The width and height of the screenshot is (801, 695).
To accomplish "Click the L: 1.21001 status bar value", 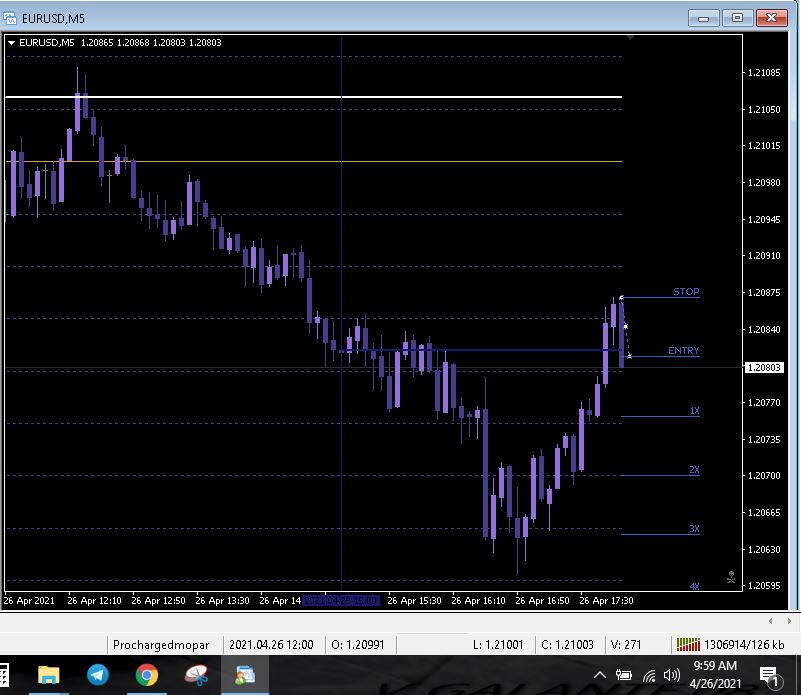I will (x=498, y=645).
